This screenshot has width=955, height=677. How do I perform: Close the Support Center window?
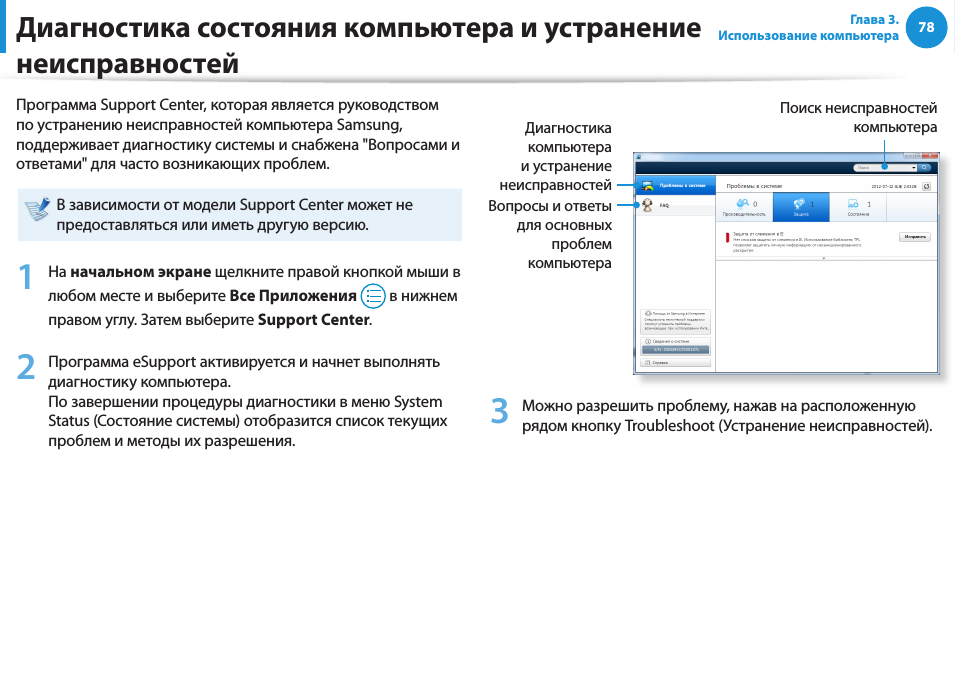[x=929, y=155]
